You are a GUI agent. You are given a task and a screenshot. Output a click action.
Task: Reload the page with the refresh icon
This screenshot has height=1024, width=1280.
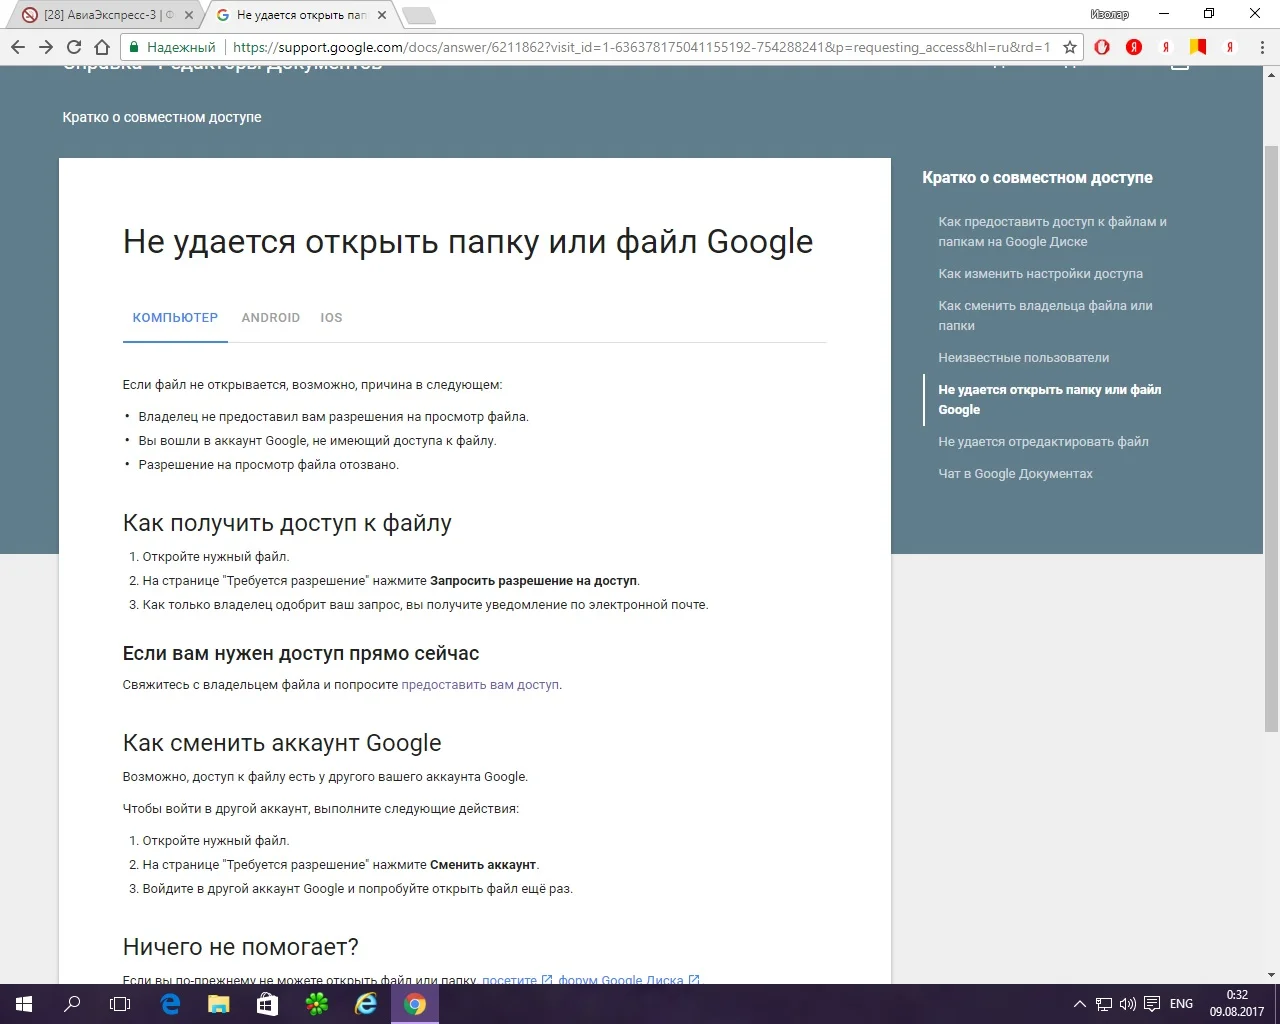point(74,47)
